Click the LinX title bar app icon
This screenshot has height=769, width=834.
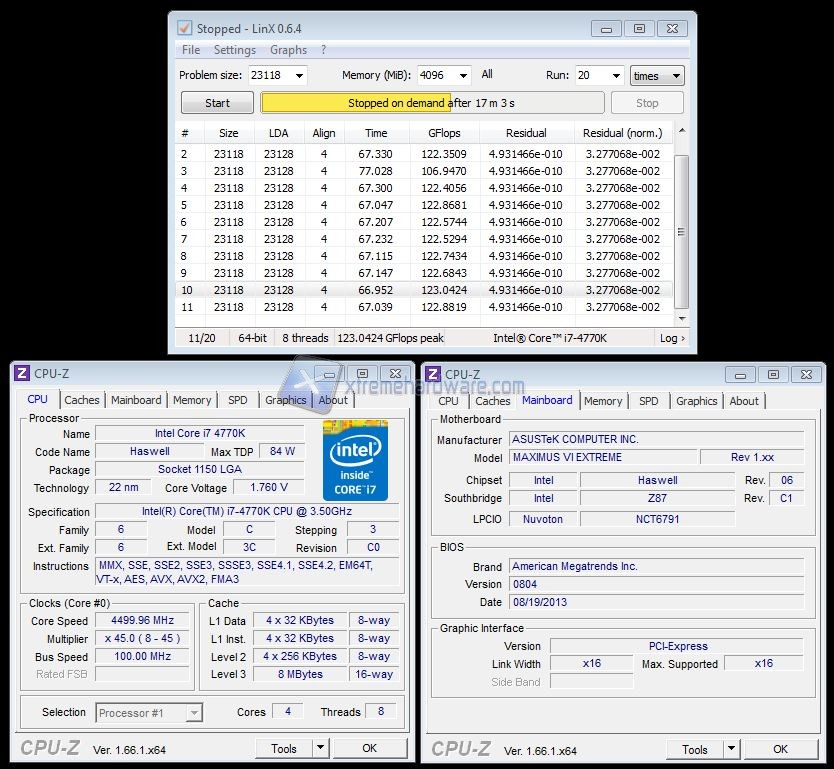184,28
